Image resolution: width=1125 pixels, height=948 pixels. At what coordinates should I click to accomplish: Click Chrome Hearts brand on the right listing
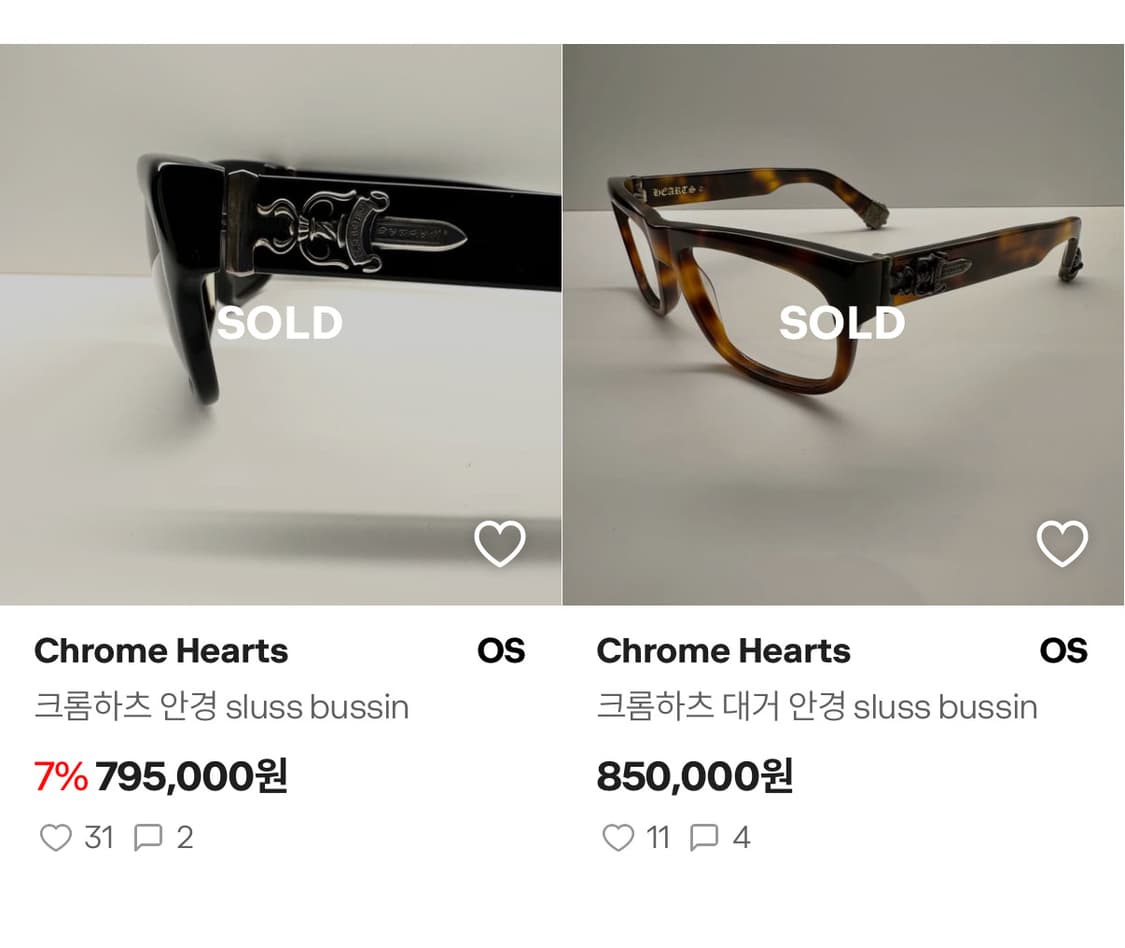723,651
